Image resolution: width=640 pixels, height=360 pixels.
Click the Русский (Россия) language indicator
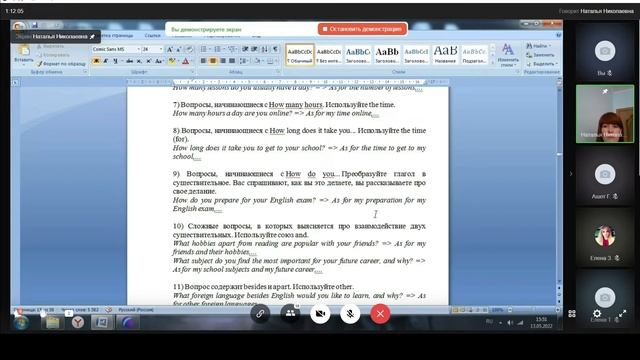point(136,310)
